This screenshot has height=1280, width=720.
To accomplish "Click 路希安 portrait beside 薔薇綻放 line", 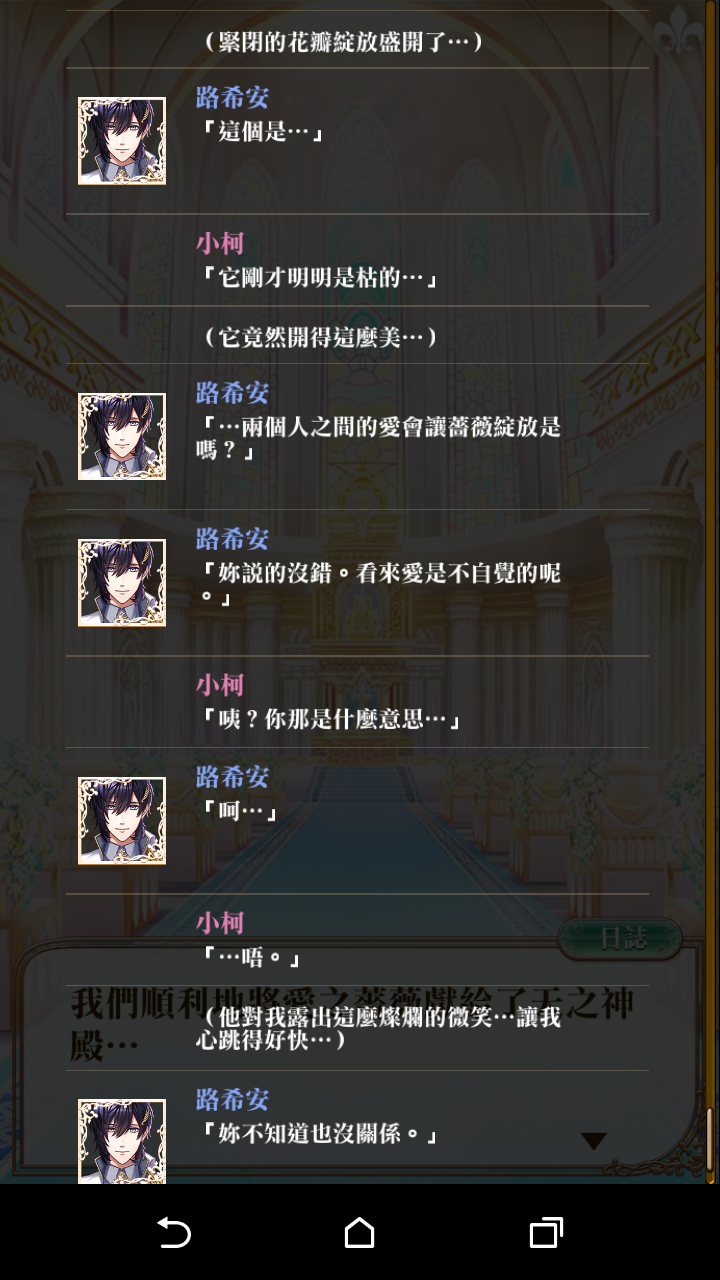I will [122, 436].
